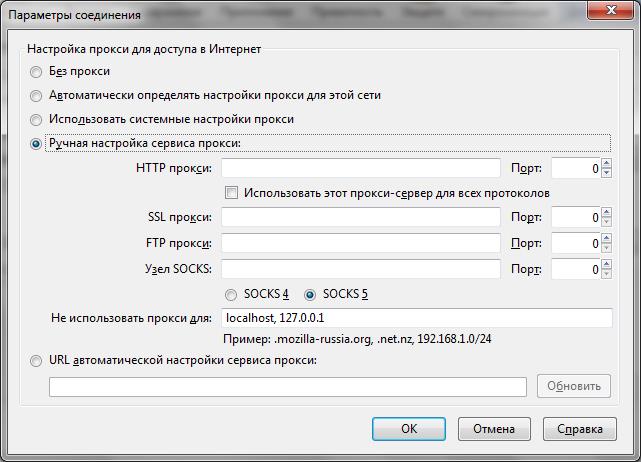This screenshot has height=462, width=641.
Task: Select the SOCKS 5 radio button
Action: 310,295
